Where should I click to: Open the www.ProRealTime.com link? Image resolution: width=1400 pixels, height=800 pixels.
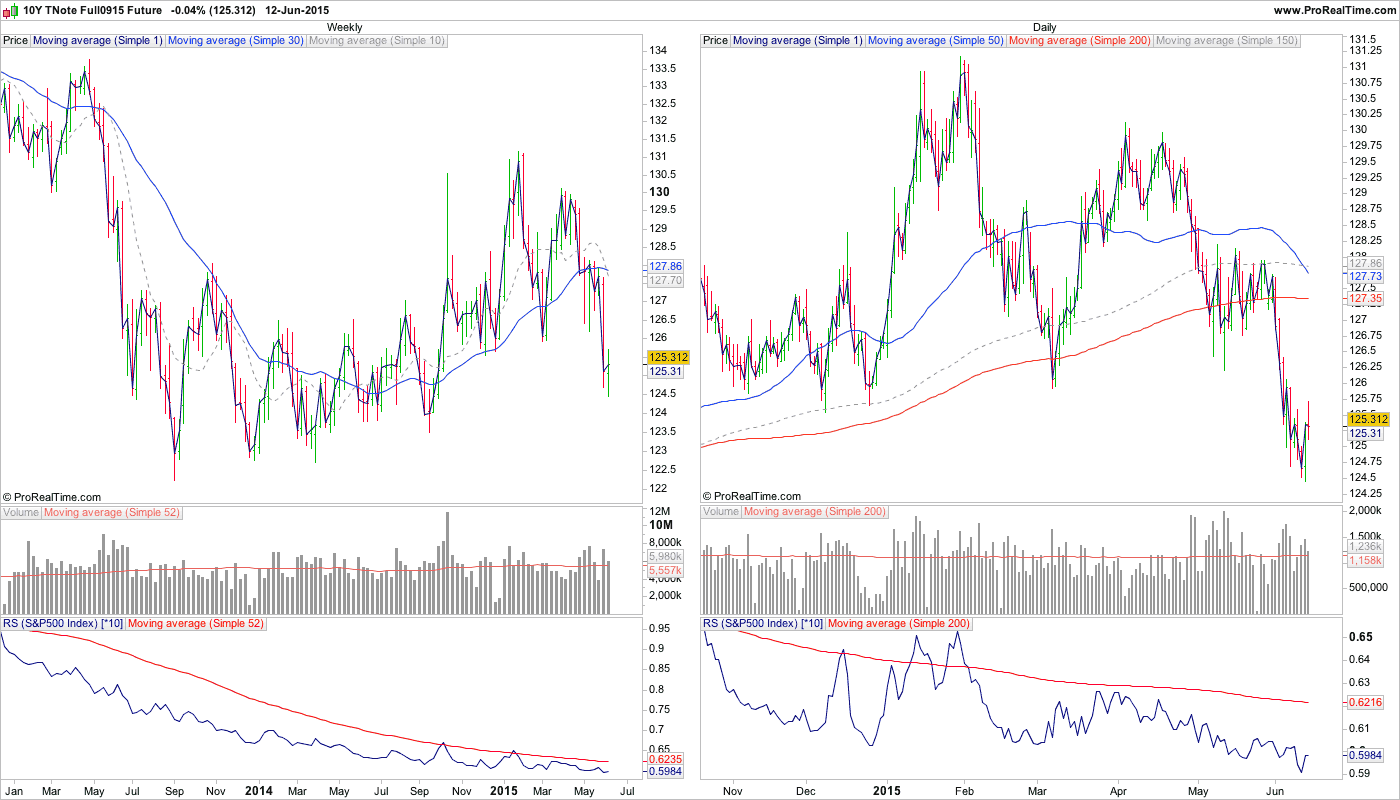tap(1335, 10)
